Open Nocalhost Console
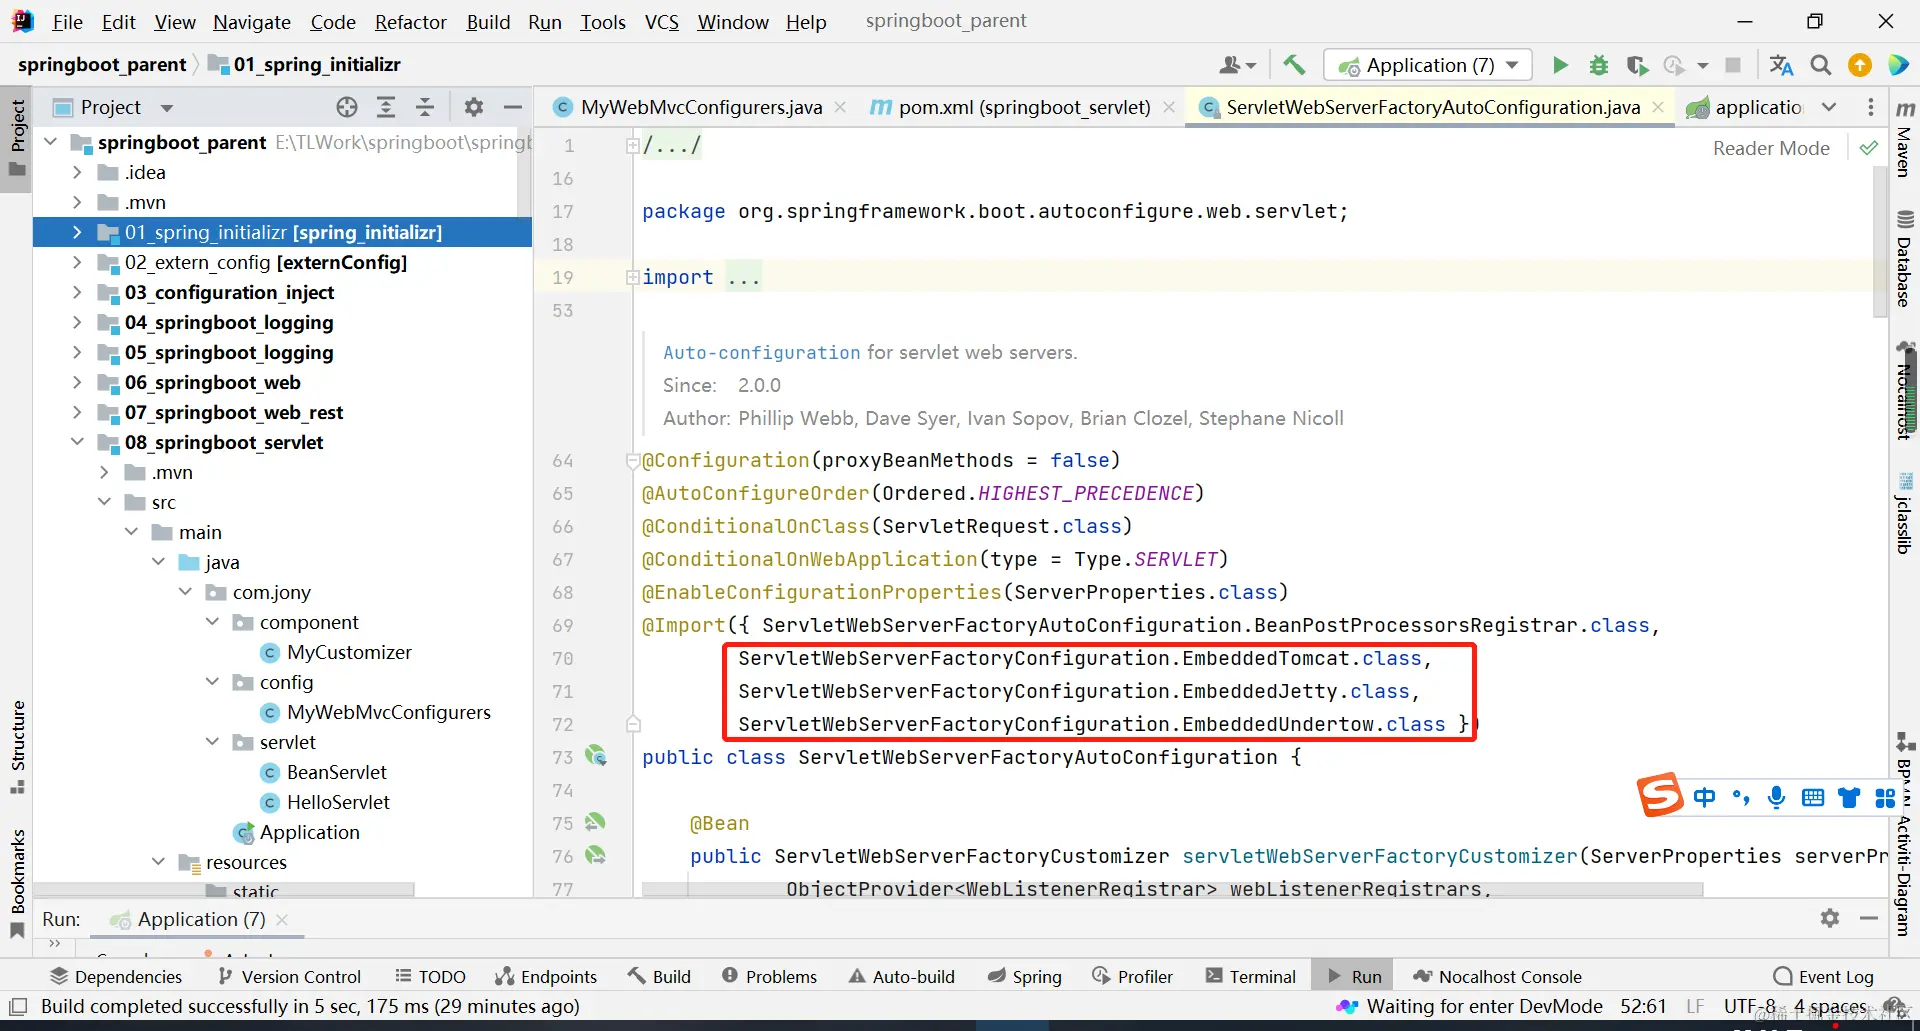1920x1031 pixels. 1497,976
